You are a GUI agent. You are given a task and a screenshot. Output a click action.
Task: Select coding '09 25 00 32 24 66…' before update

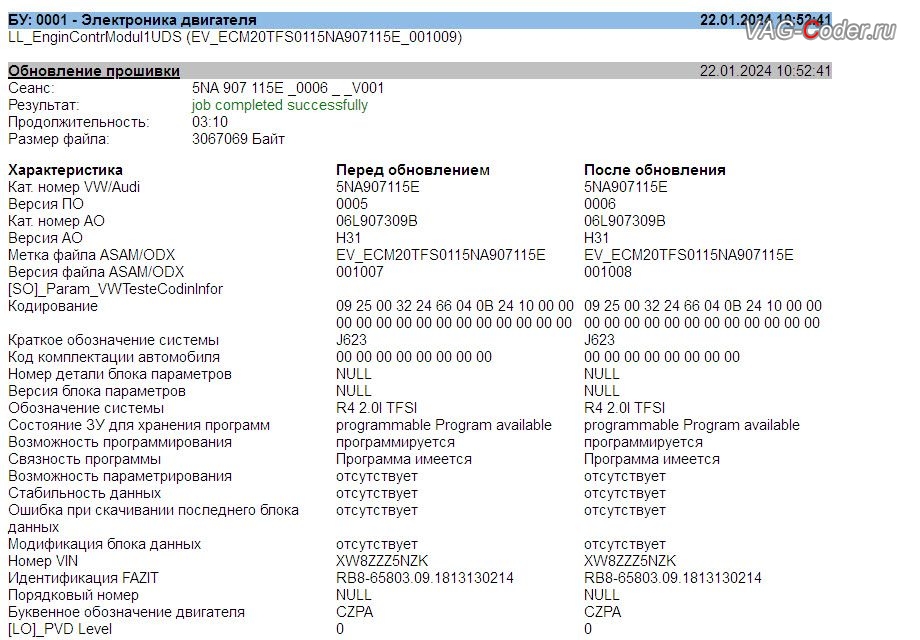point(455,314)
